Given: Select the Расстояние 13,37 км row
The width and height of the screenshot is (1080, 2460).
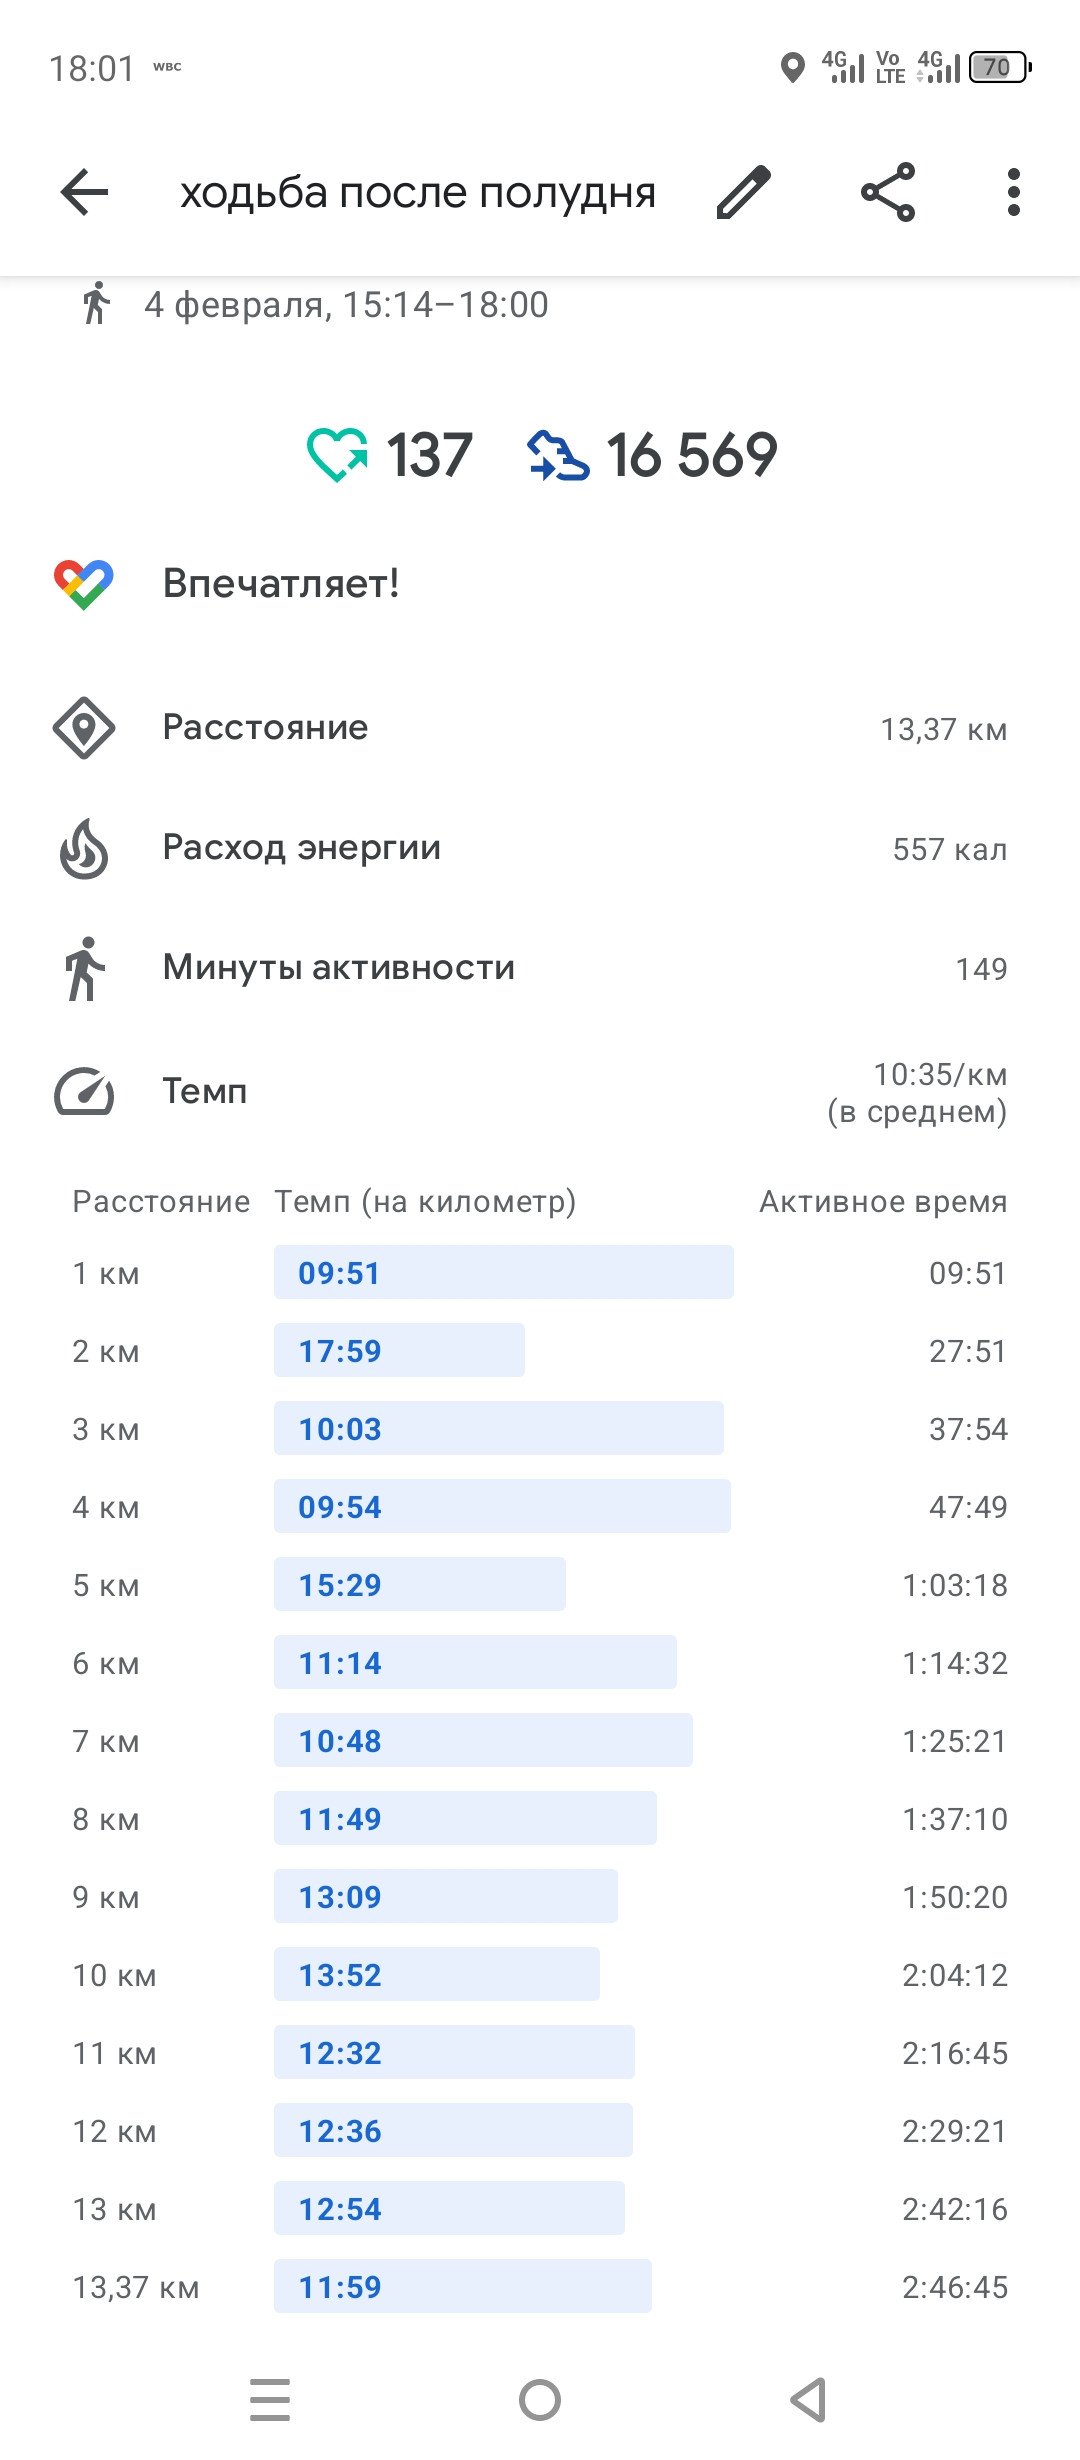Looking at the screenshot, I should pyautogui.click(x=540, y=728).
